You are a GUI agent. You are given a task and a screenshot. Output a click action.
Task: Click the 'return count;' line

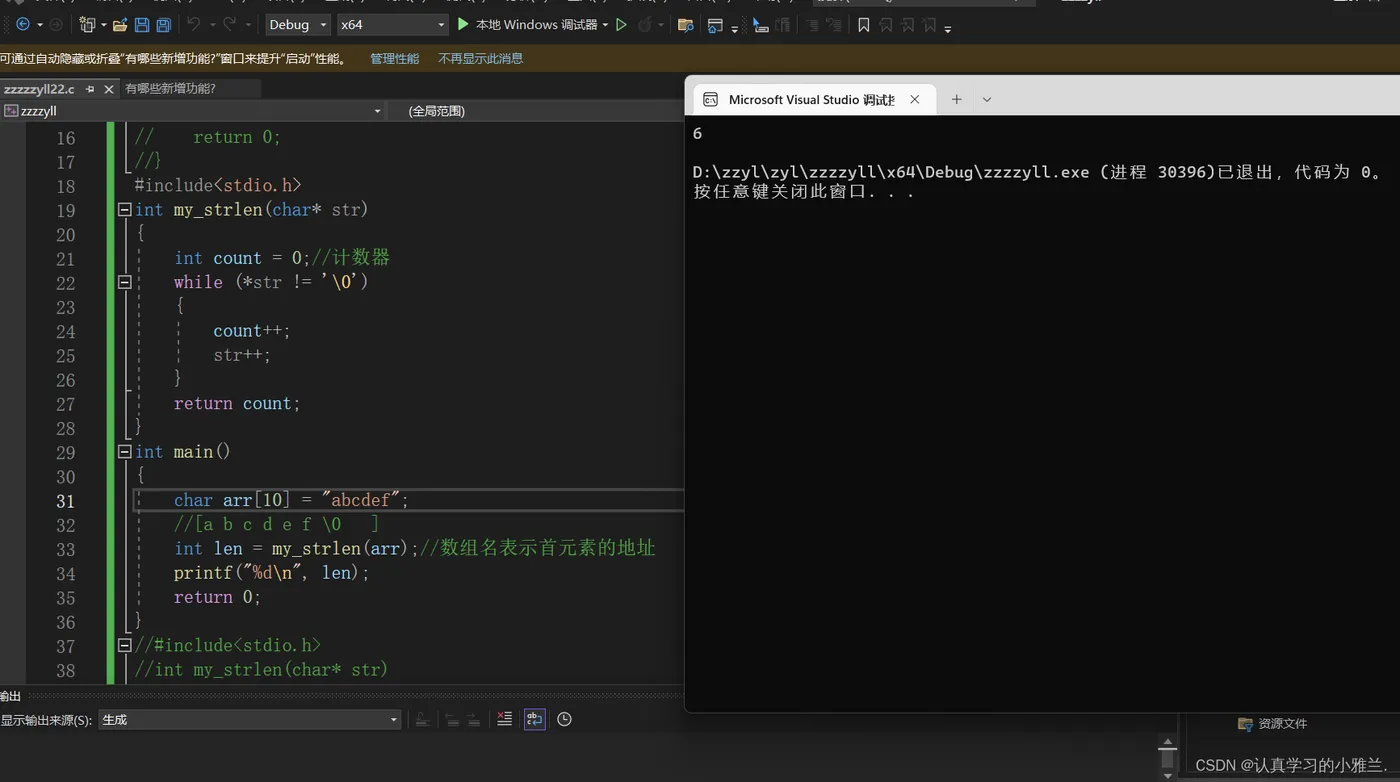[x=237, y=403]
